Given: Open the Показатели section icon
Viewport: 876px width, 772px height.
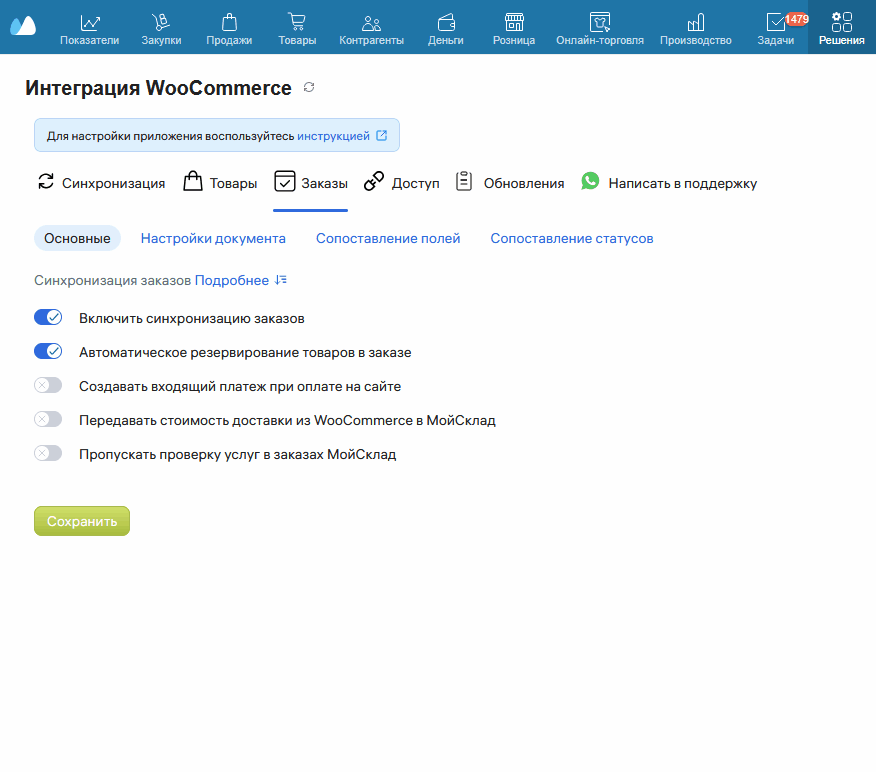Looking at the screenshot, I should (x=89, y=22).
